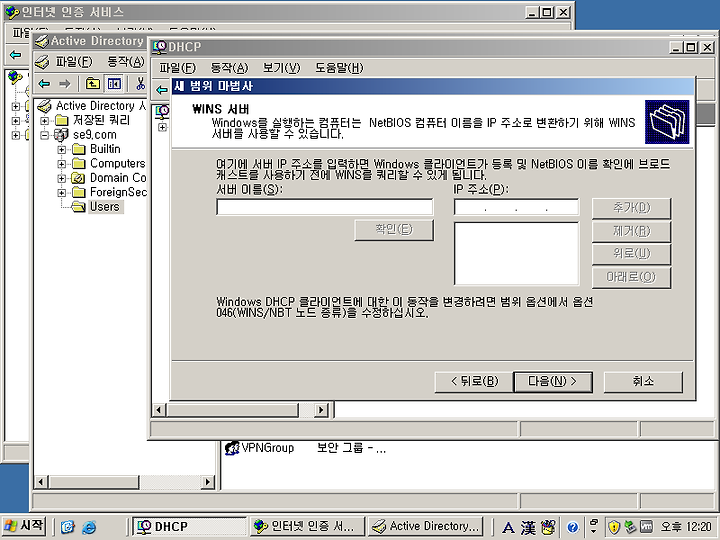Cancel the wizard with 취소

tap(643, 382)
